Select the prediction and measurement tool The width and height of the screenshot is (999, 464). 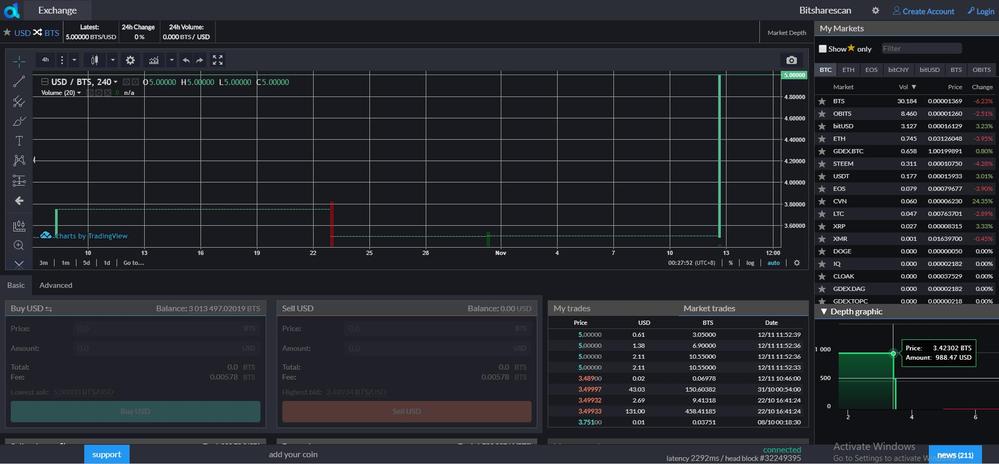point(19,181)
